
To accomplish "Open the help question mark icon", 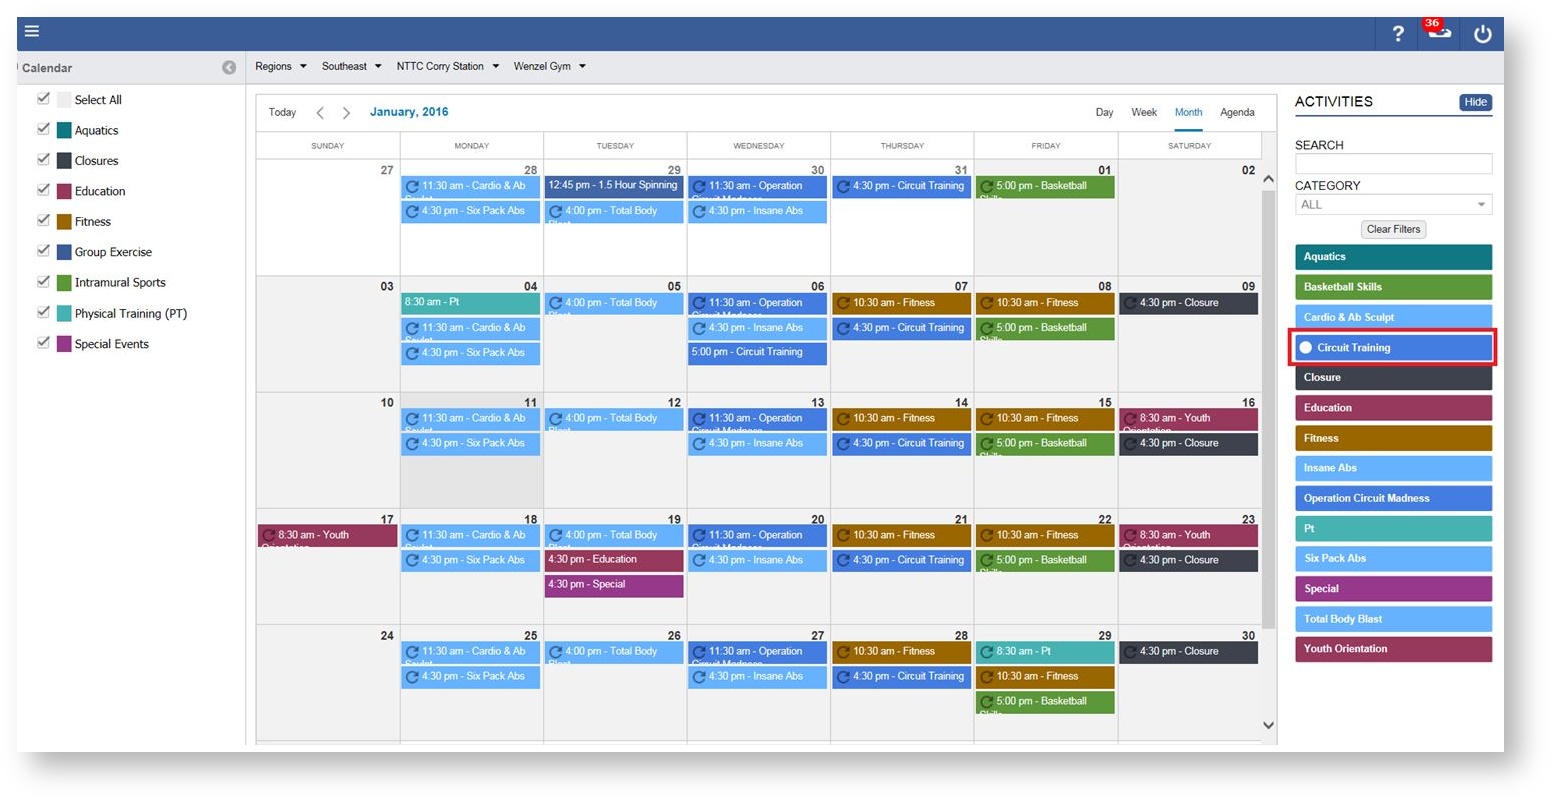I will point(1397,33).
